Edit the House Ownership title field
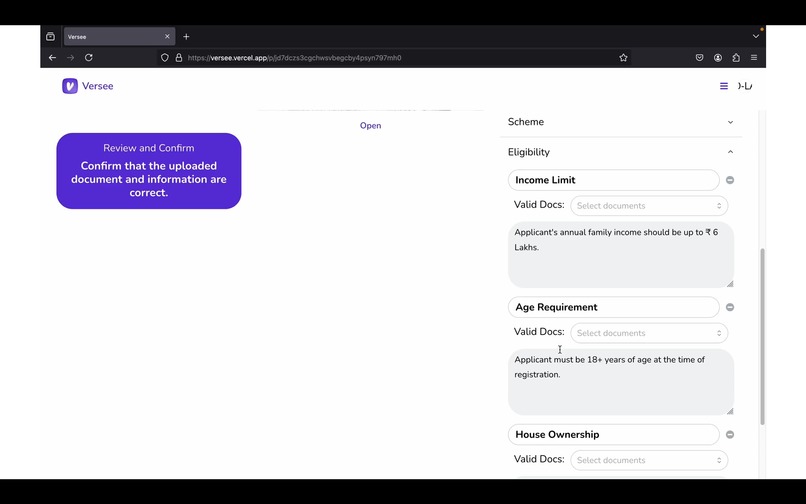 point(614,435)
